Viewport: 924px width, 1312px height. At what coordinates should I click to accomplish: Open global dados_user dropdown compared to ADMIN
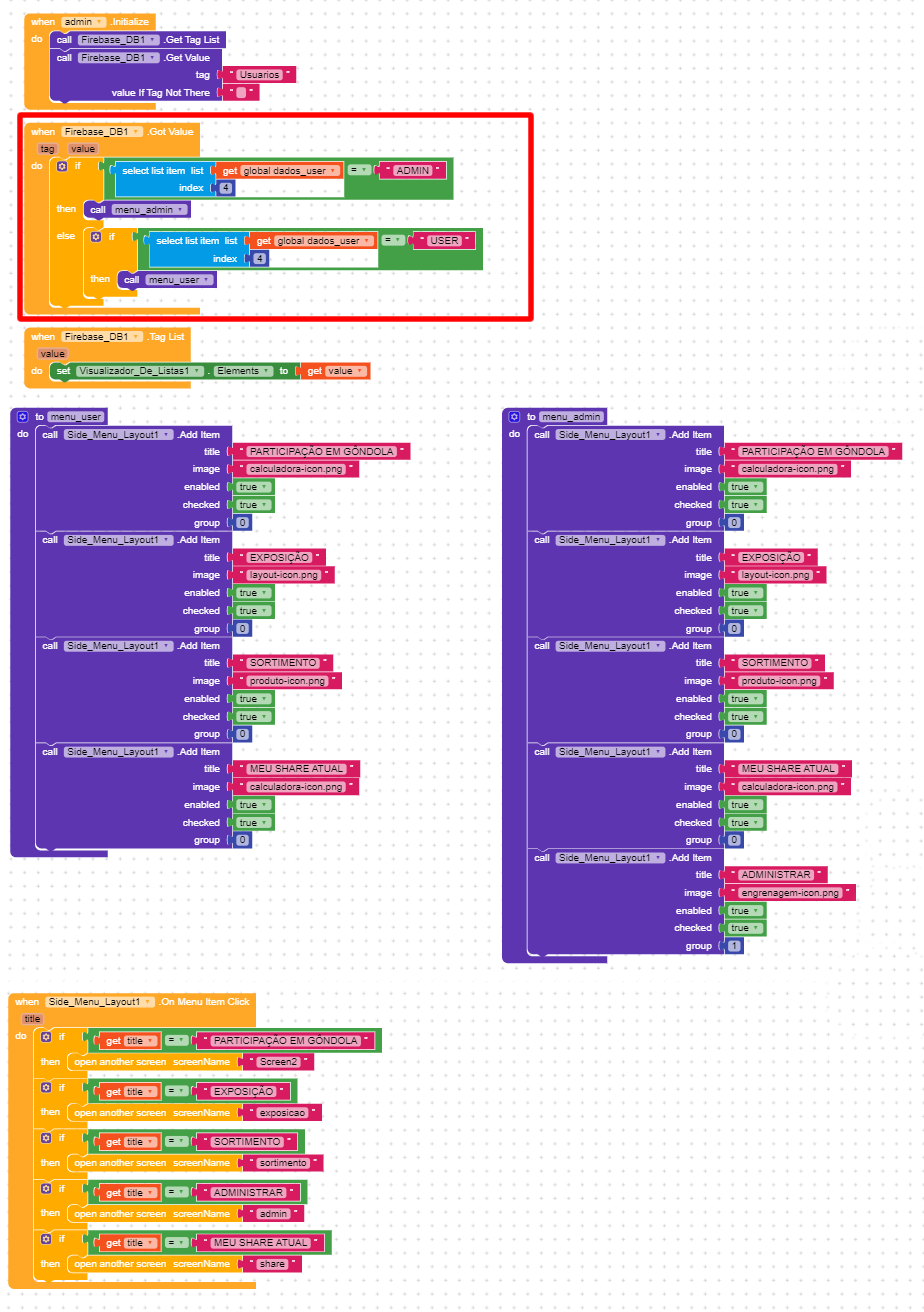click(x=290, y=171)
